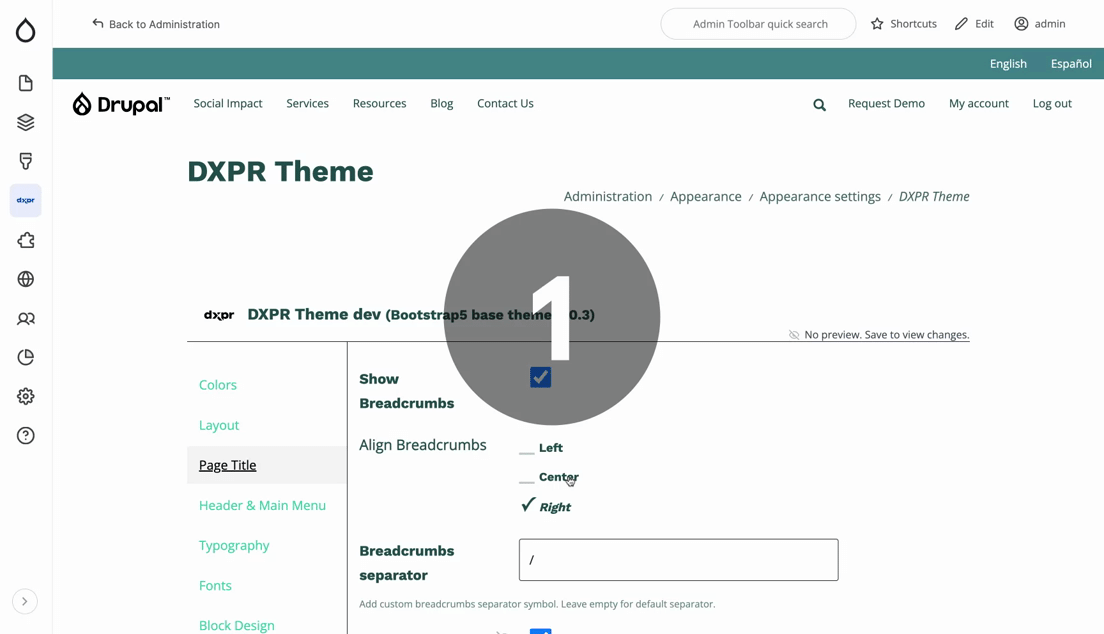Open the Help question mark icon

26,436
